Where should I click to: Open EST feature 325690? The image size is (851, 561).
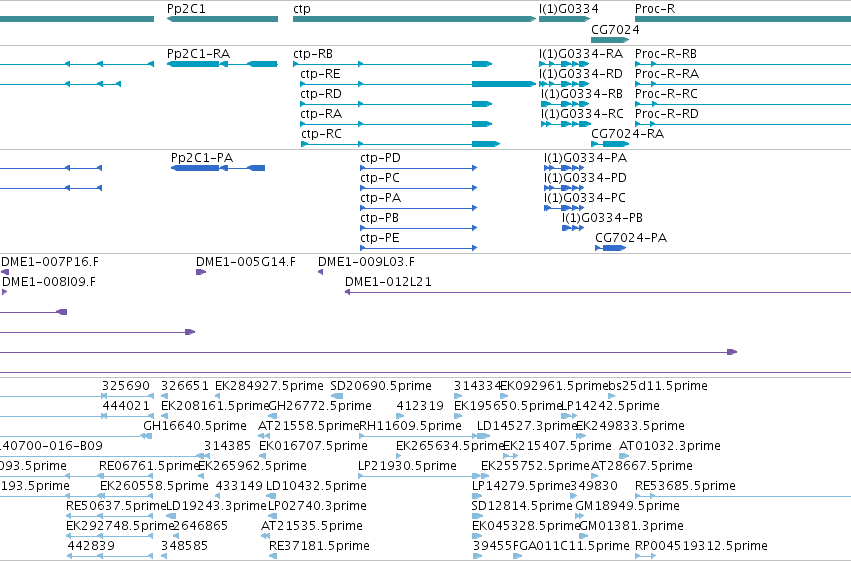click(126, 386)
